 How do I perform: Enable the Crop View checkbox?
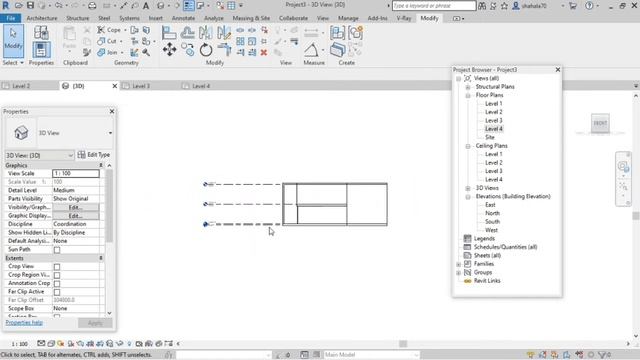(x=57, y=267)
